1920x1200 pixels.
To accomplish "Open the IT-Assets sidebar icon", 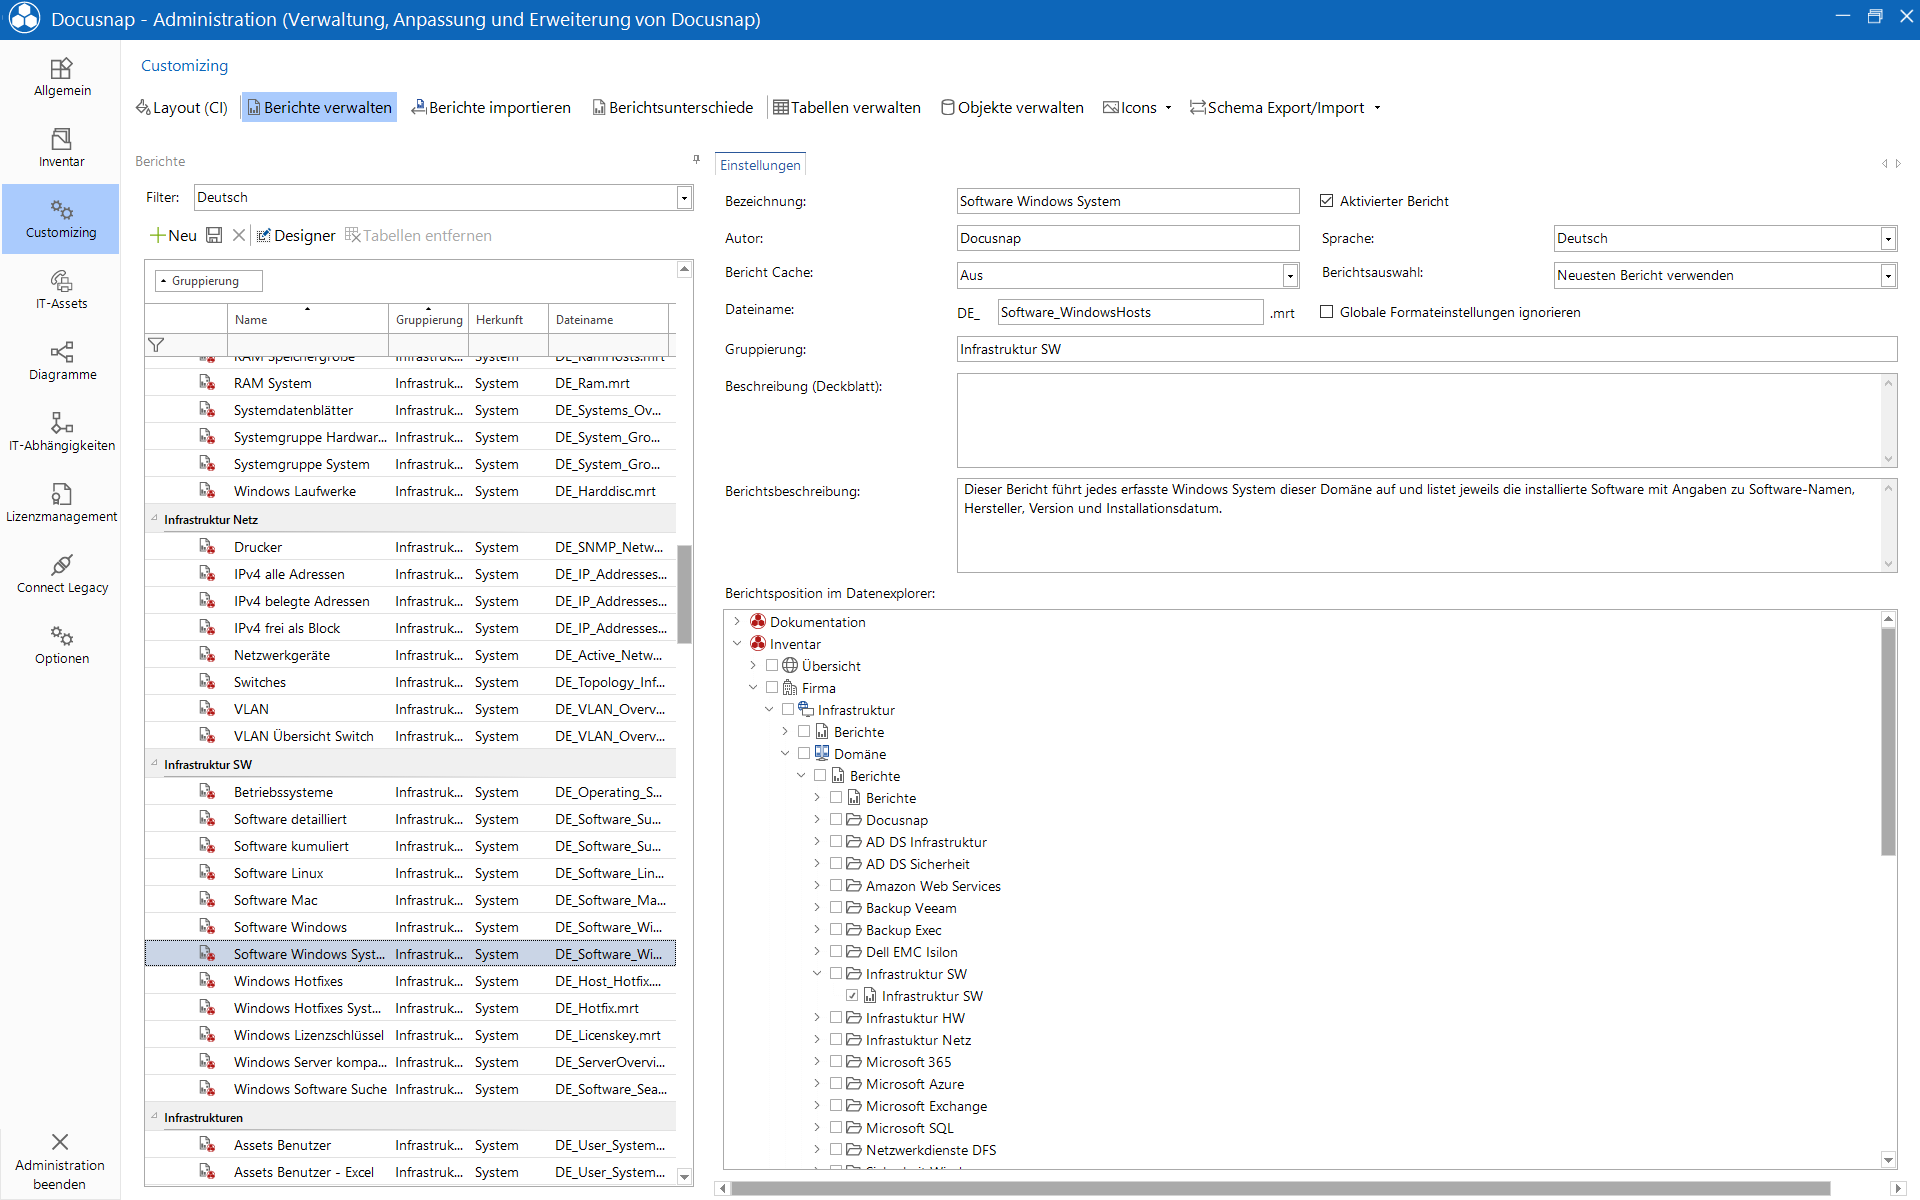I will tap(61, 289).
